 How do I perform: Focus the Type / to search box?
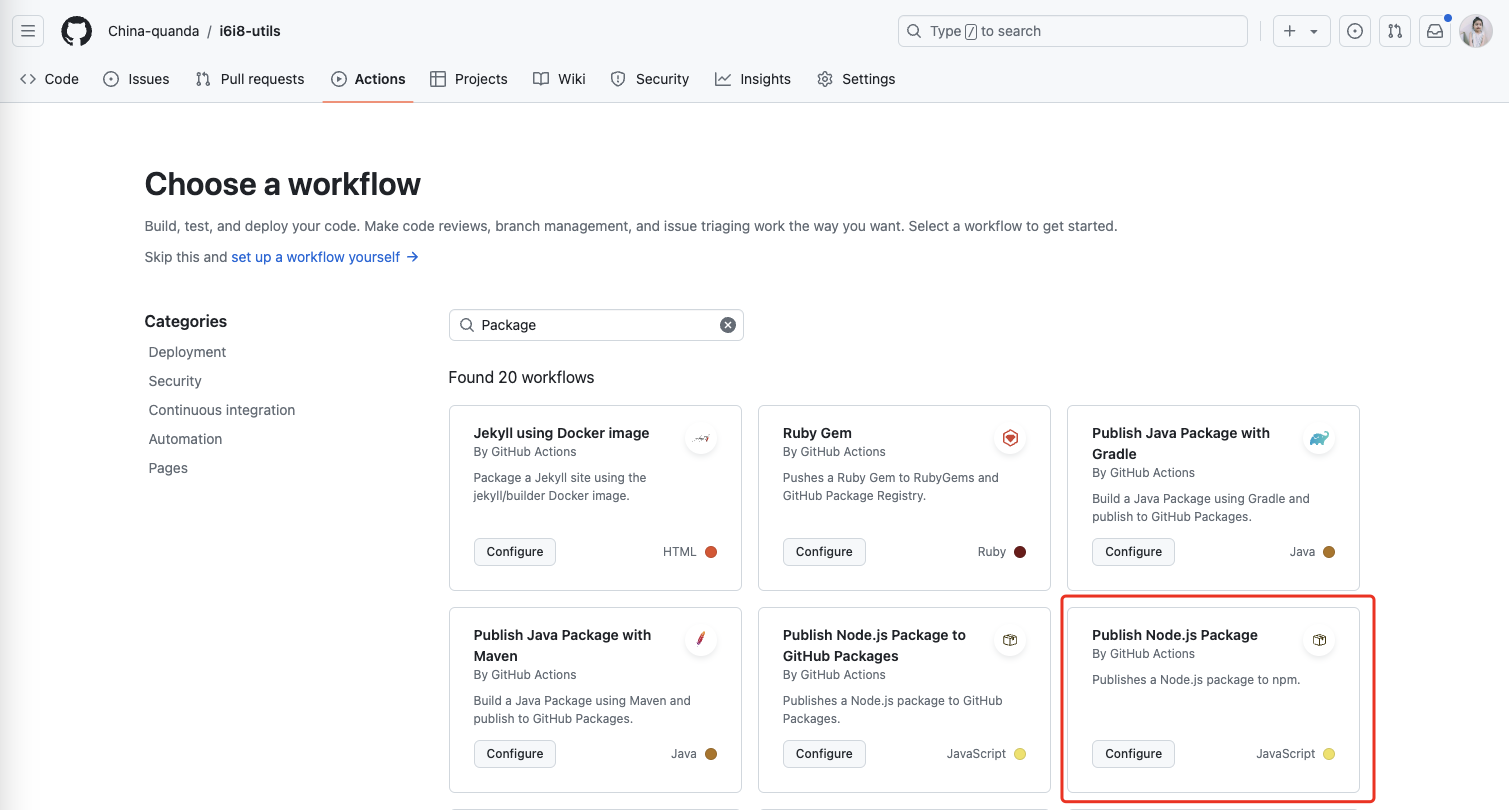[1073, 31]
